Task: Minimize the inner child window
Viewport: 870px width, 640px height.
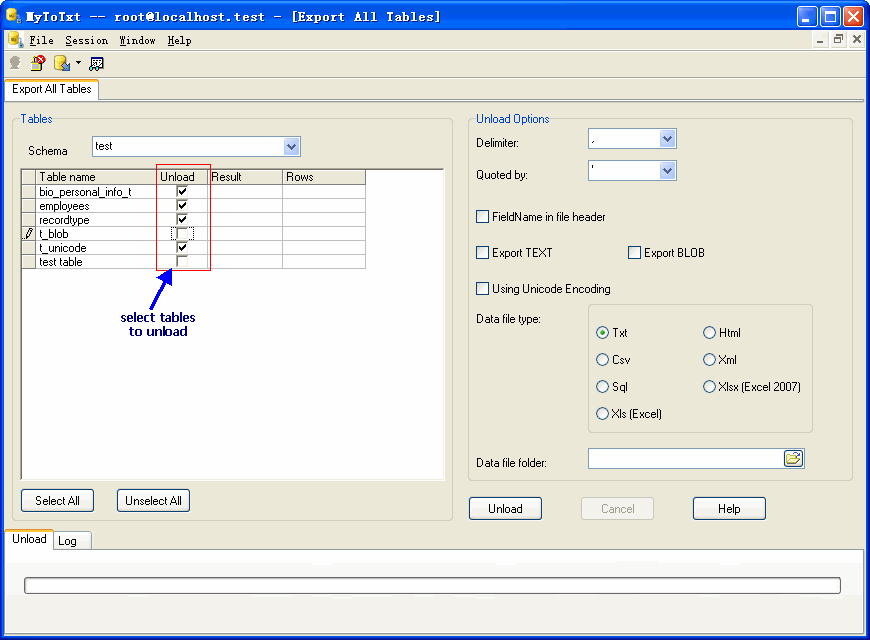Action: tap(820, 39)
